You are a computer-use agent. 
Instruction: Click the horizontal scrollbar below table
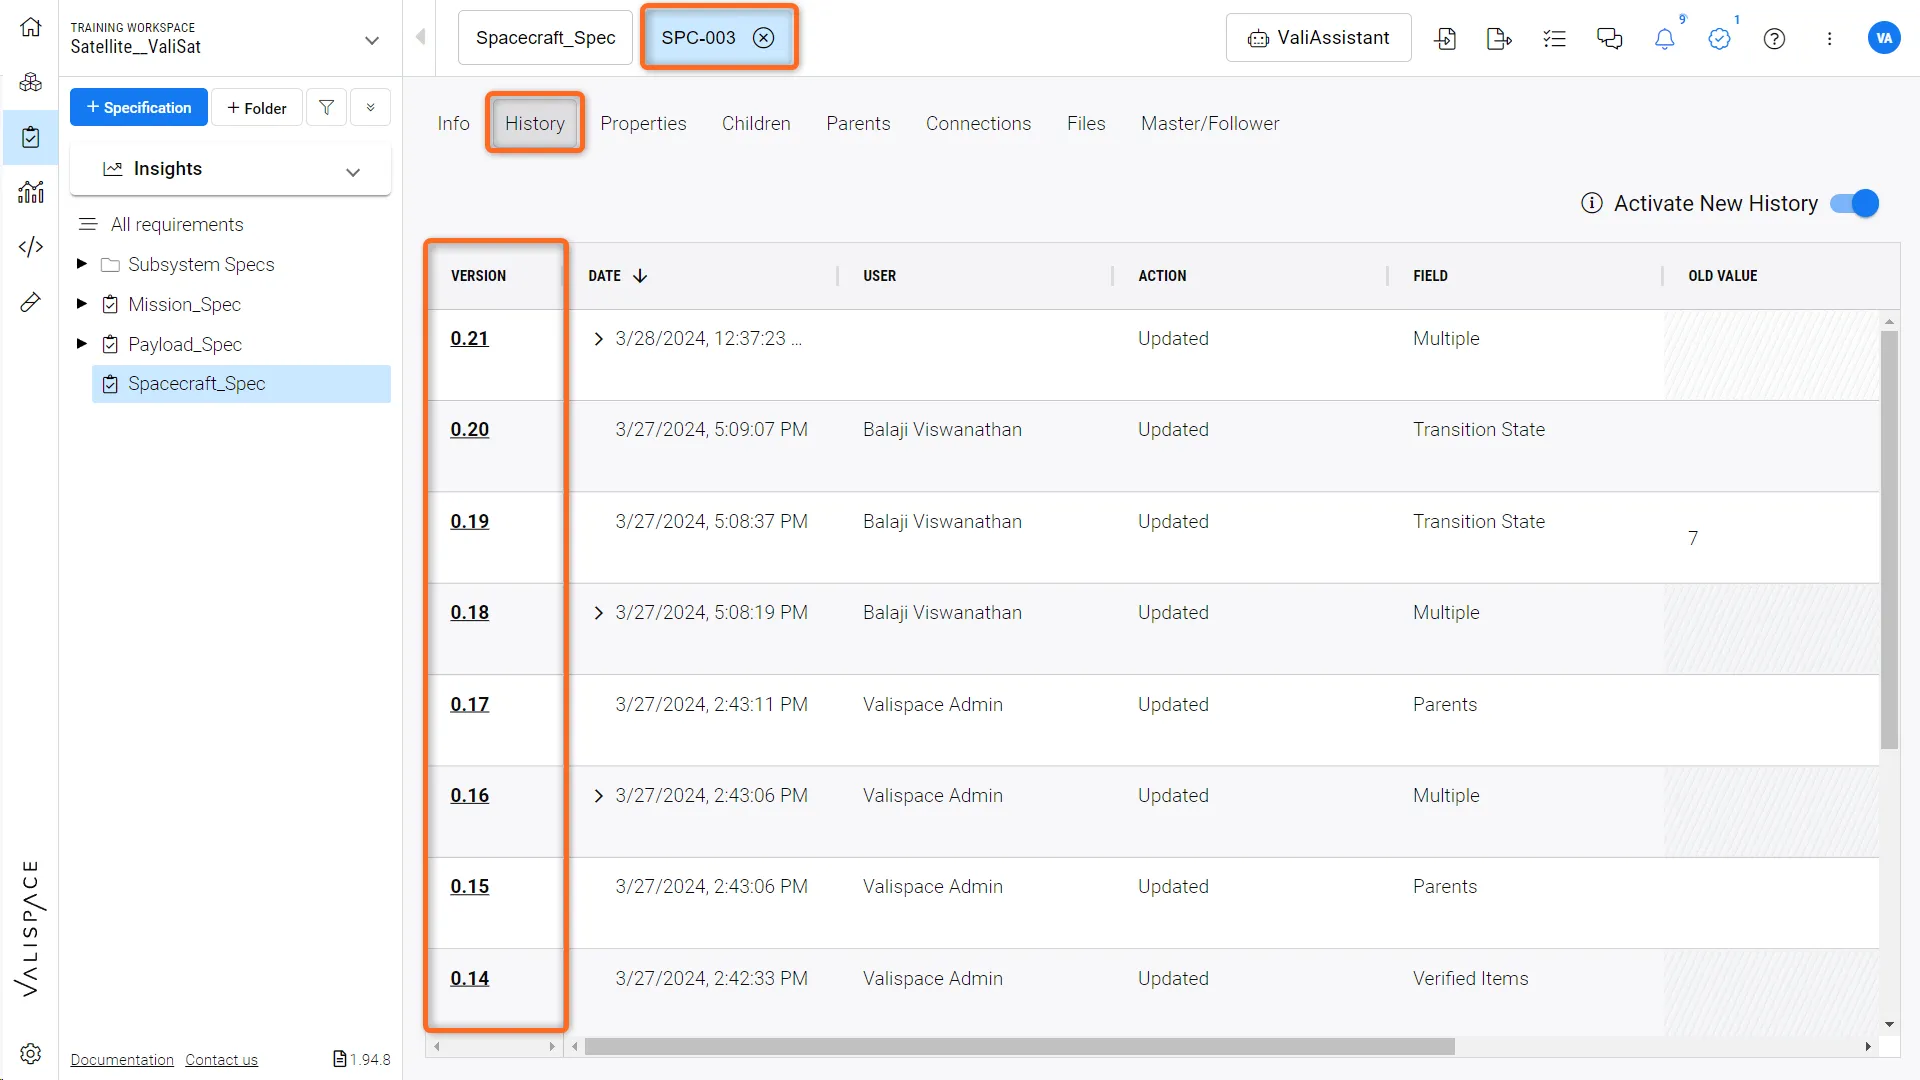coord(1019,1046)
